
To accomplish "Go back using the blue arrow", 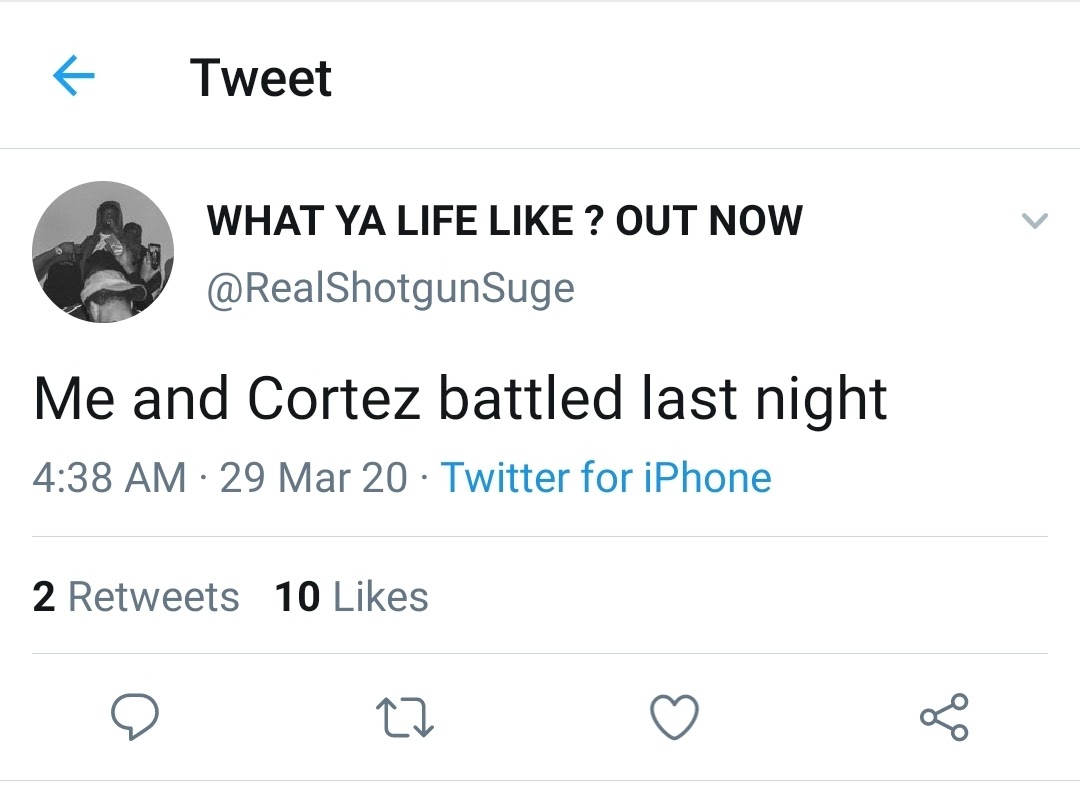I will click(x=73, y=76).
